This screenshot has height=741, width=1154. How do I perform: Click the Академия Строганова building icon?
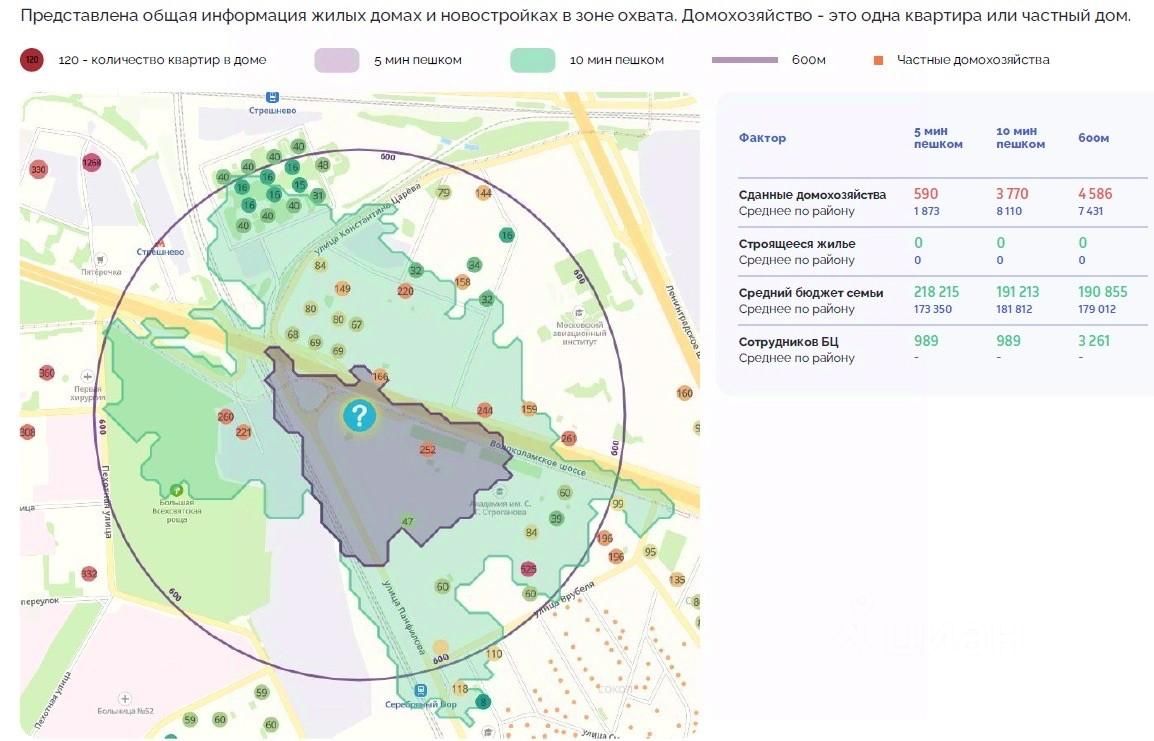500,492
